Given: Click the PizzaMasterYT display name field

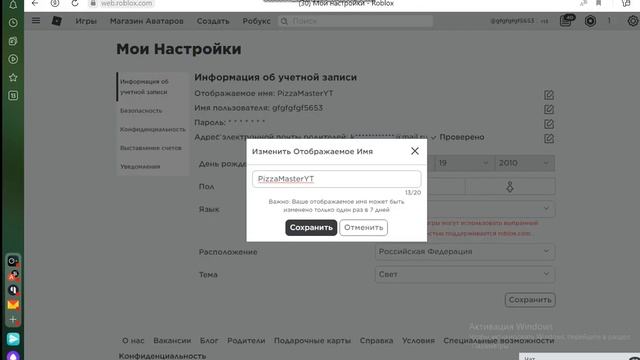Looking at the screenshot, I should tap(336, 179).
